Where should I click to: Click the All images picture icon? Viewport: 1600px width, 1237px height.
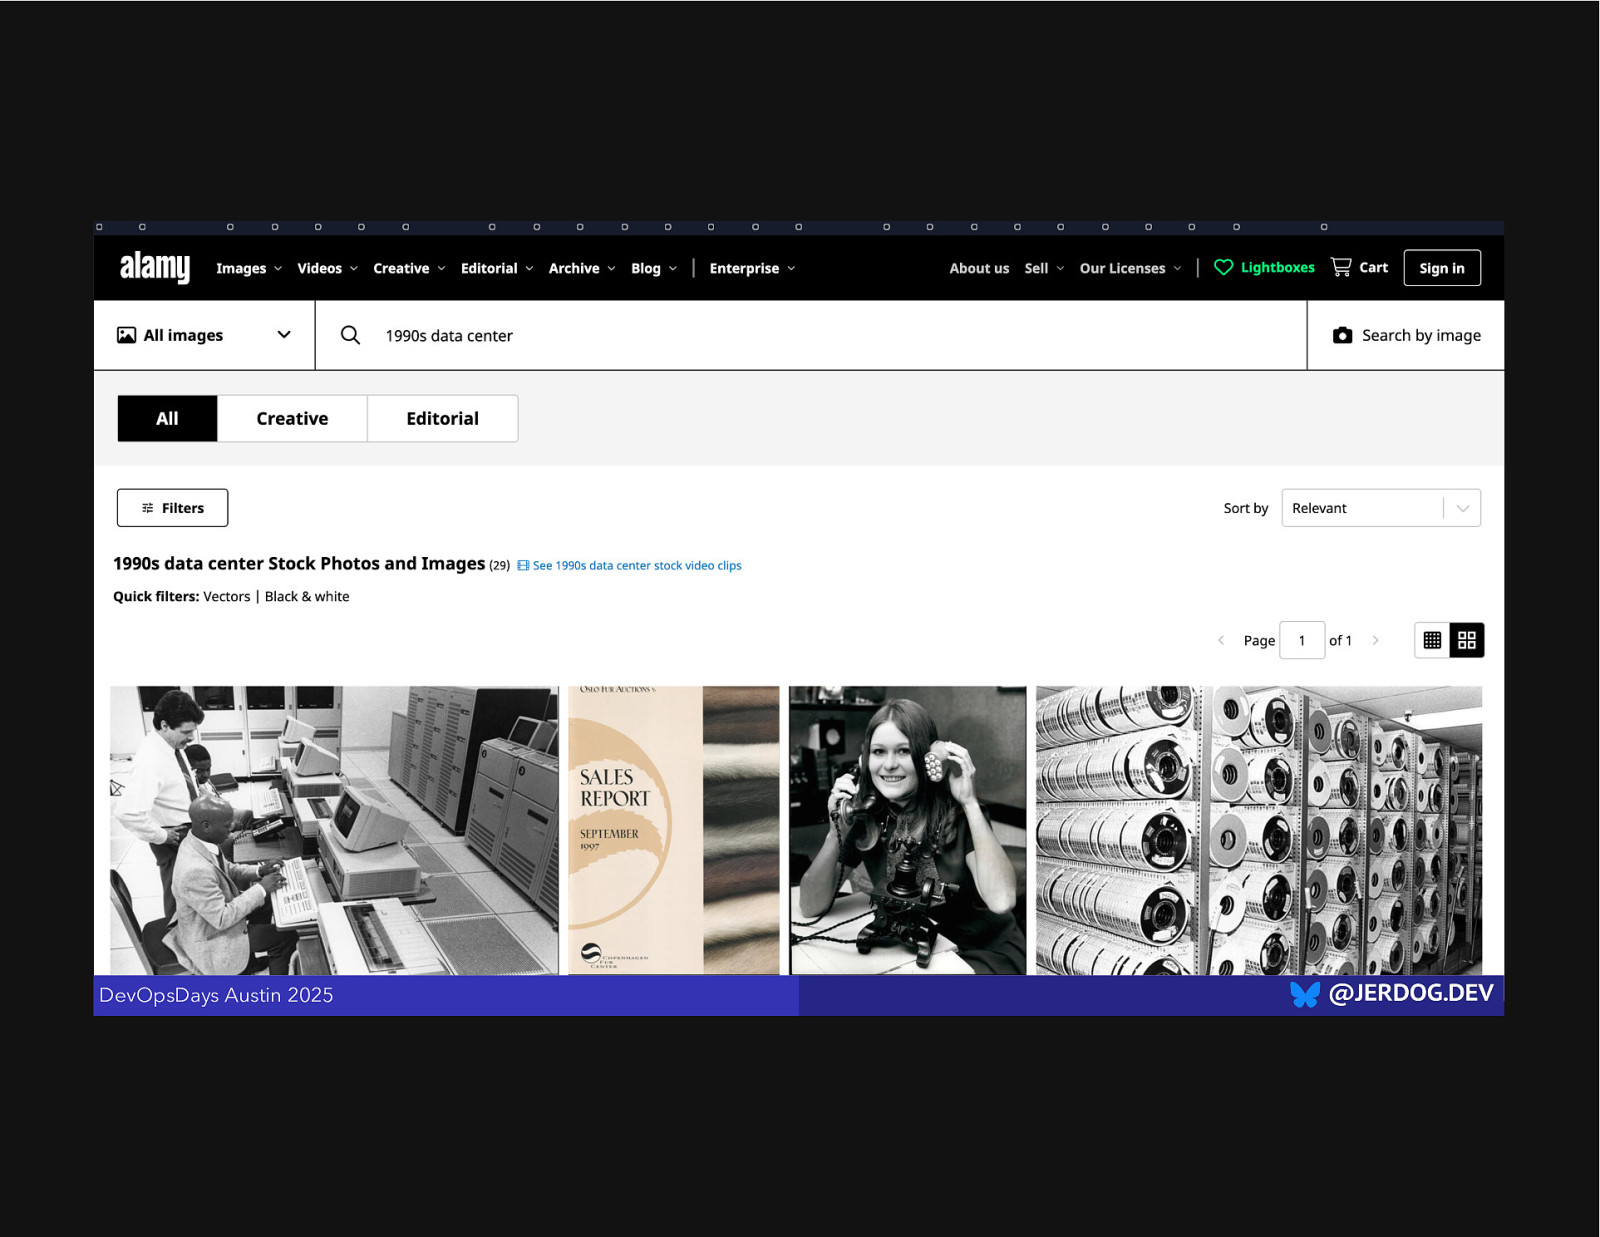click(x=126, y=335)
